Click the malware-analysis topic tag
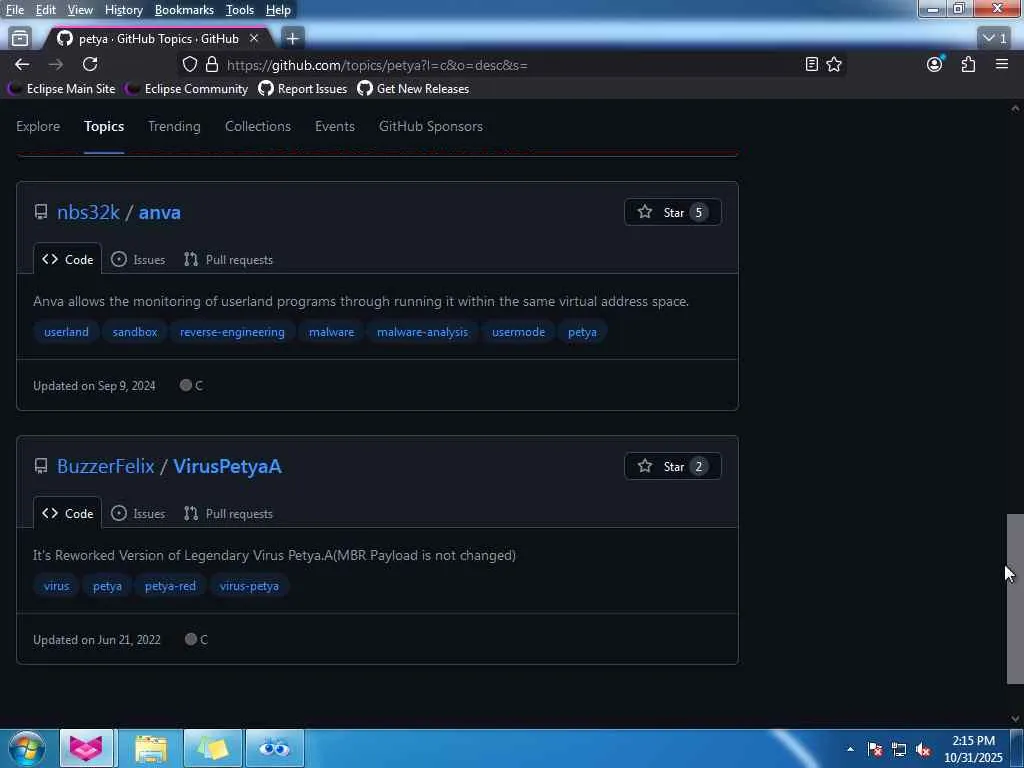Screen dimensions: 1024x768 423,332
